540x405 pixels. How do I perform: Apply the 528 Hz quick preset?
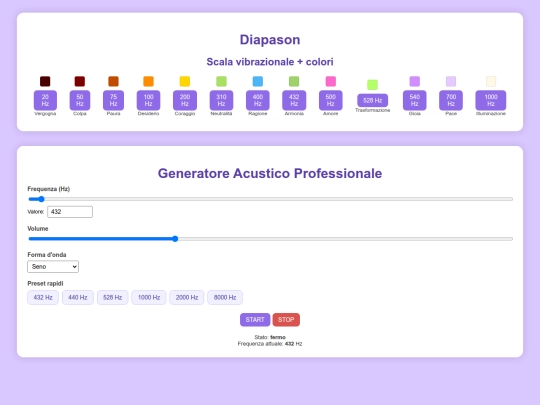point(113,298)
